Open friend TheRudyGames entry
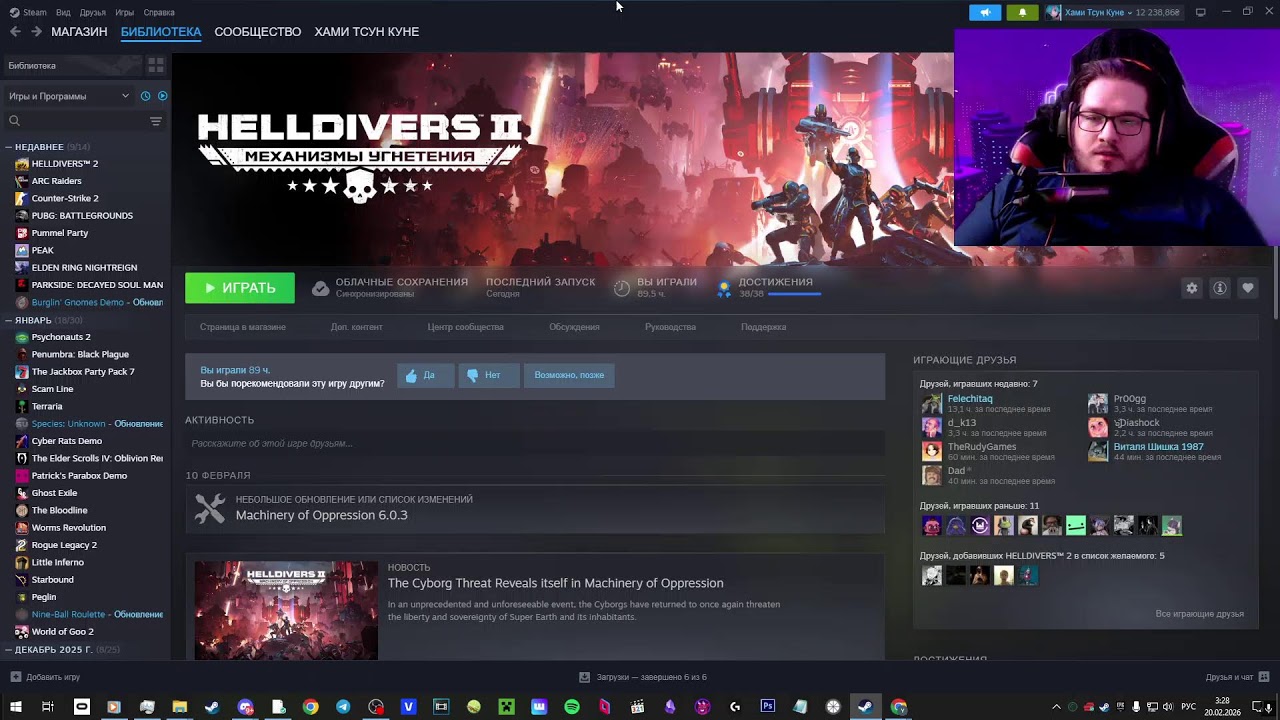 [982, 447]
